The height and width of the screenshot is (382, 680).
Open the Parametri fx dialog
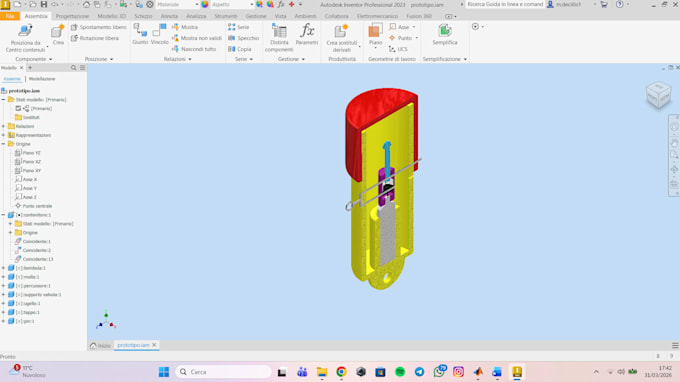307,35
